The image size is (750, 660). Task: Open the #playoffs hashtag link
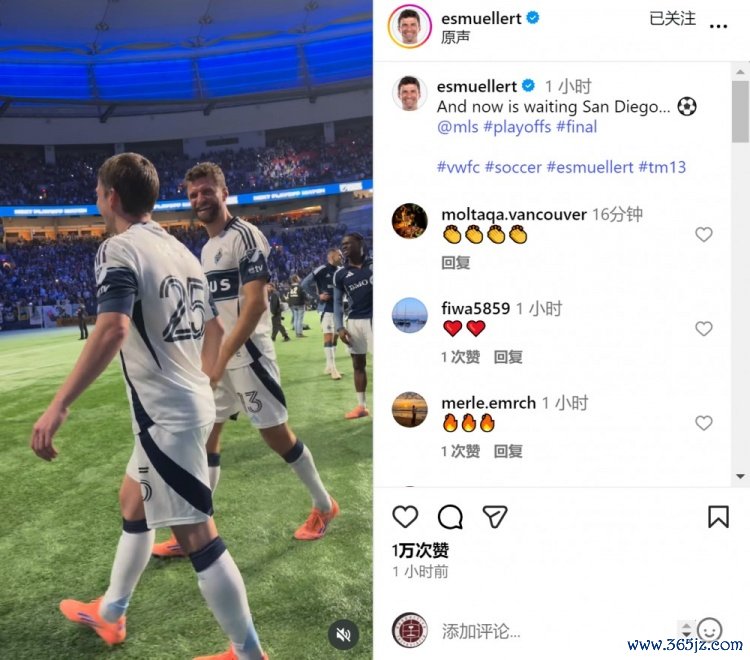[x=517, y=127]
